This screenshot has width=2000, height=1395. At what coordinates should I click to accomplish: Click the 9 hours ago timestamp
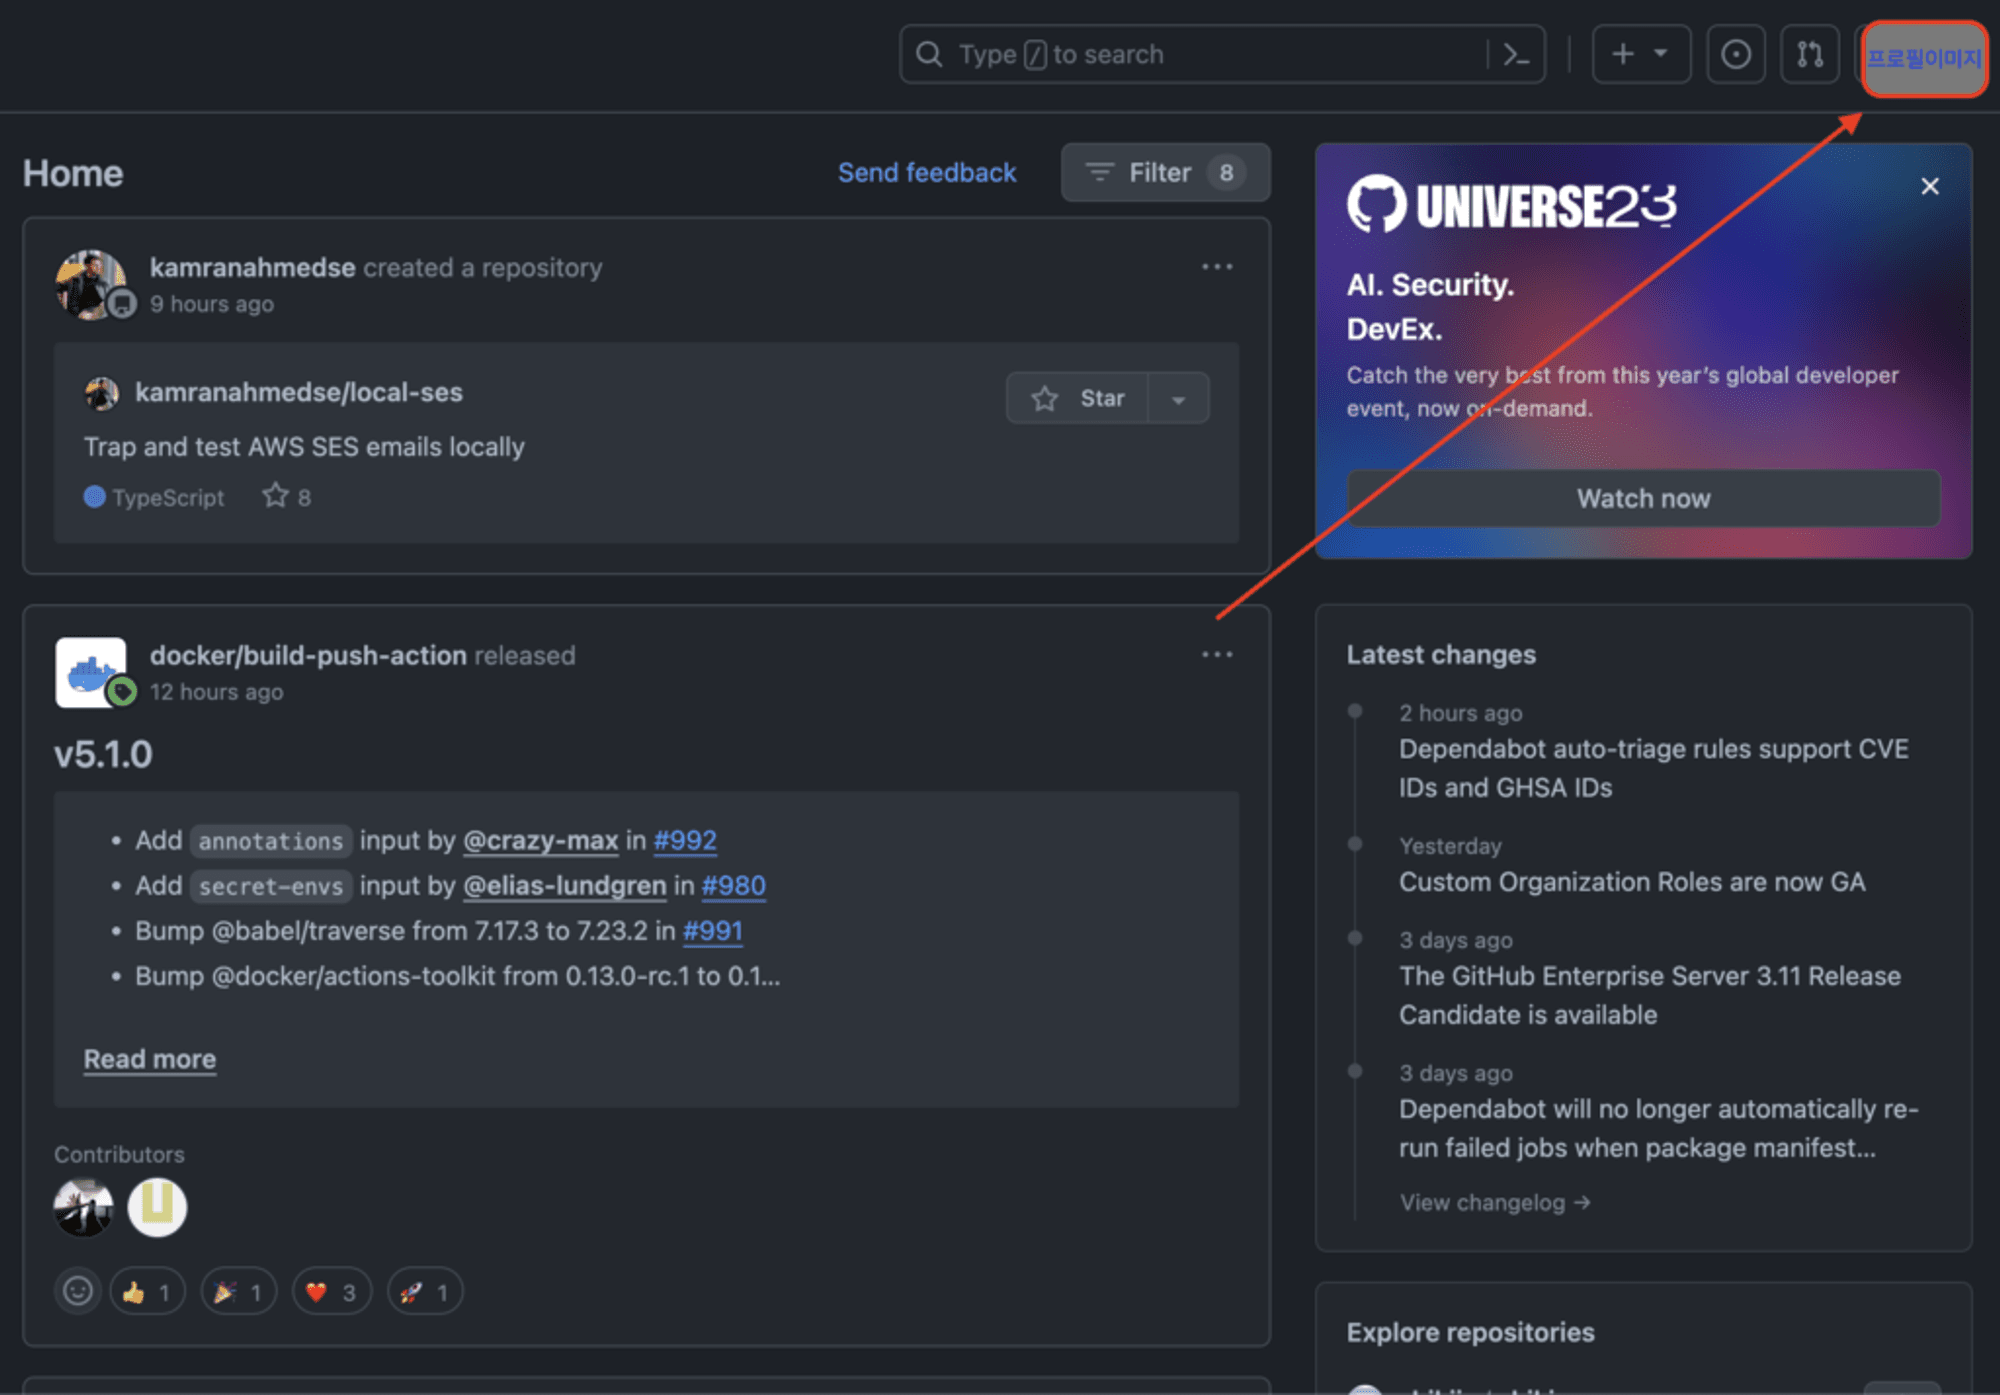point(211,304)
